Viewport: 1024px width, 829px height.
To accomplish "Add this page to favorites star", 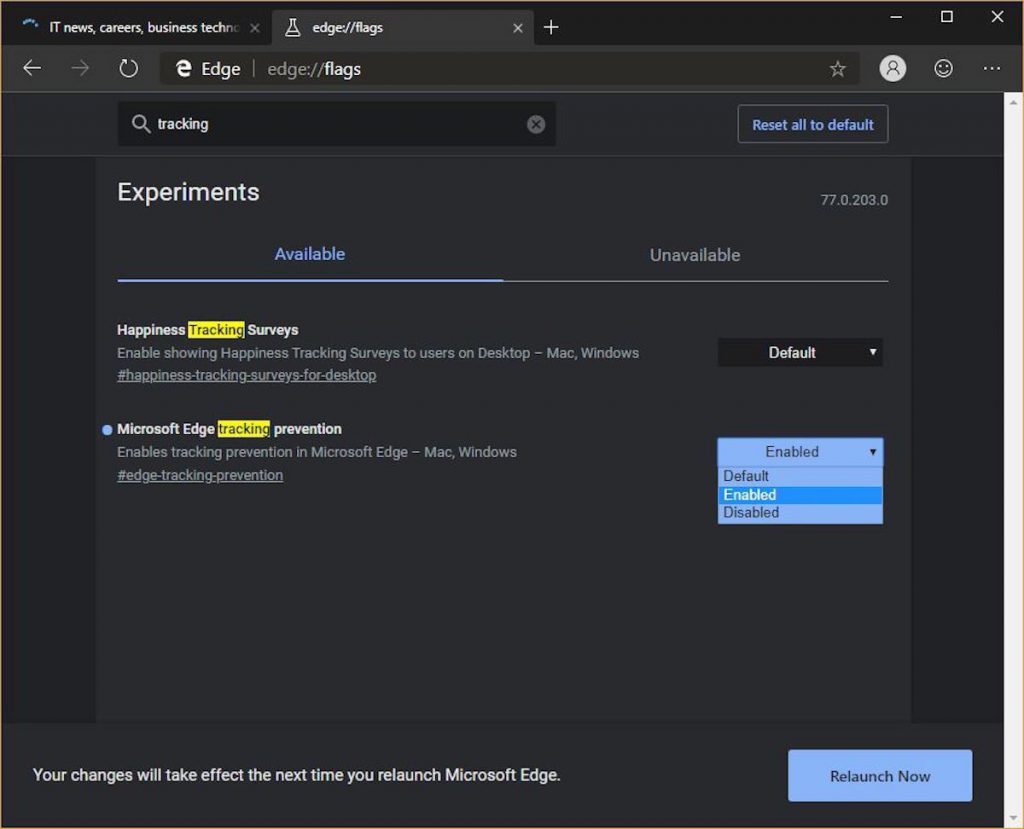I will point(837,69).
